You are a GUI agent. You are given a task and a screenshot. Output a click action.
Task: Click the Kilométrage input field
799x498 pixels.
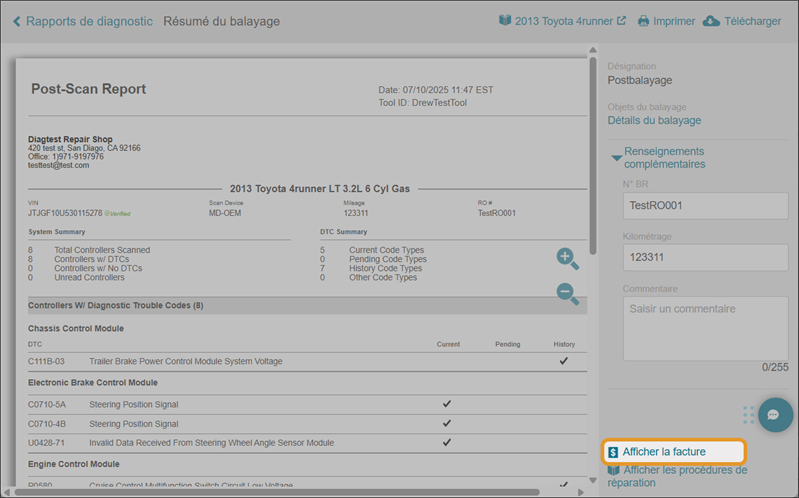click(705, 257)
